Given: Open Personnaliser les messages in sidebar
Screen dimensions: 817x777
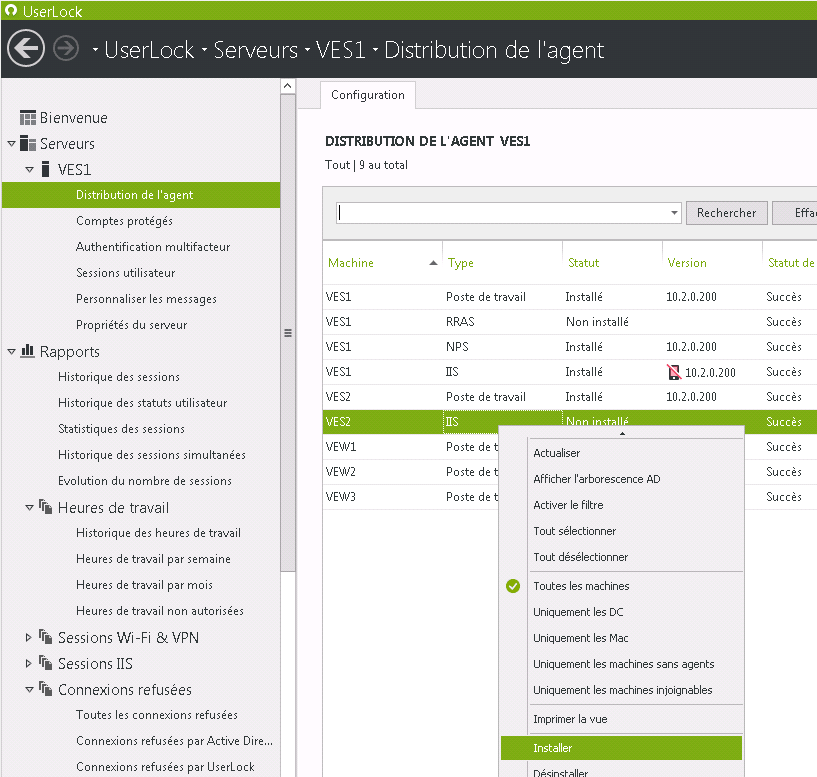Looking at the screenshot, I should point(146,299).
